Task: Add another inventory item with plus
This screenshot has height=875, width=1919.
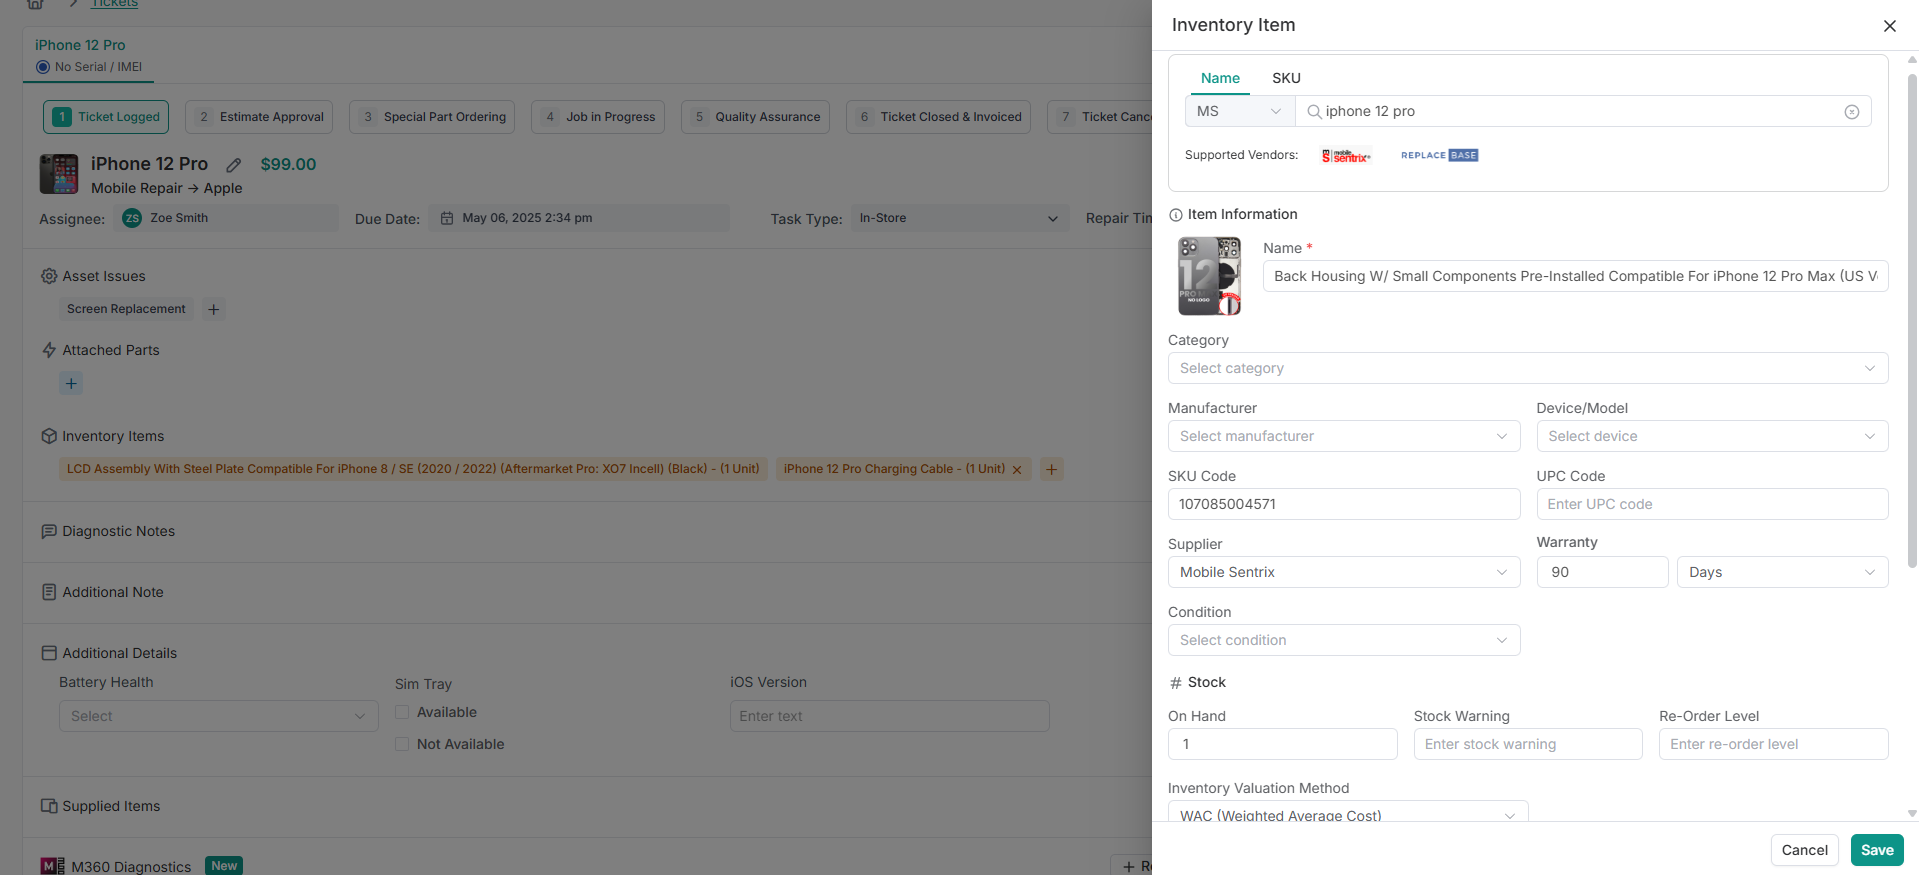Action: (1051, 469)
